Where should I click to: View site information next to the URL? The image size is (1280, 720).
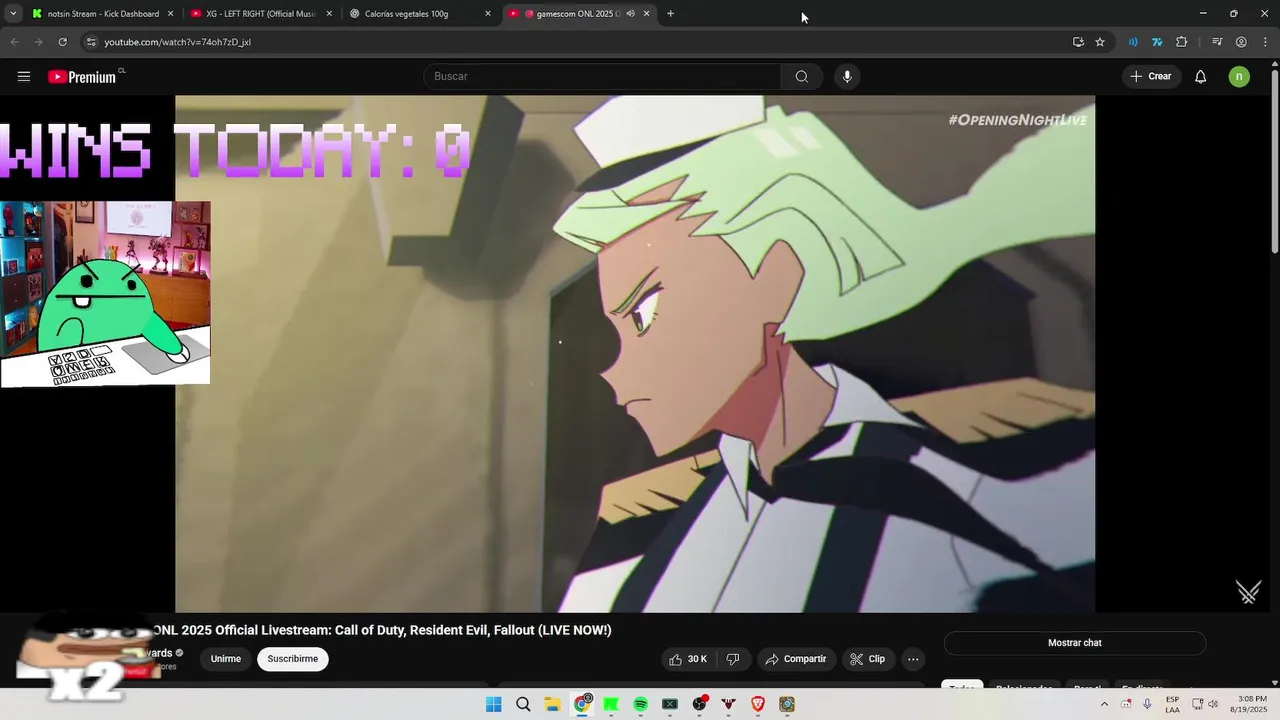coord(91,42)
